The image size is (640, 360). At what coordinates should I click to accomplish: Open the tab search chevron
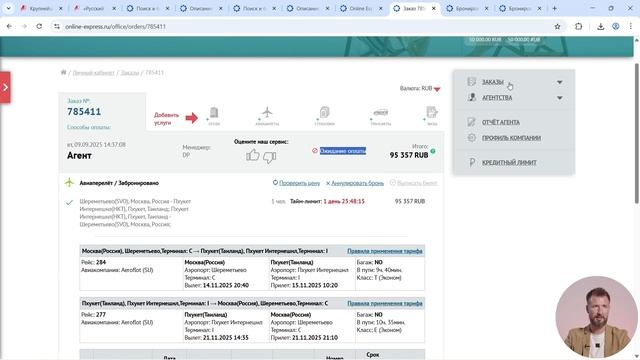pos(8,8)
